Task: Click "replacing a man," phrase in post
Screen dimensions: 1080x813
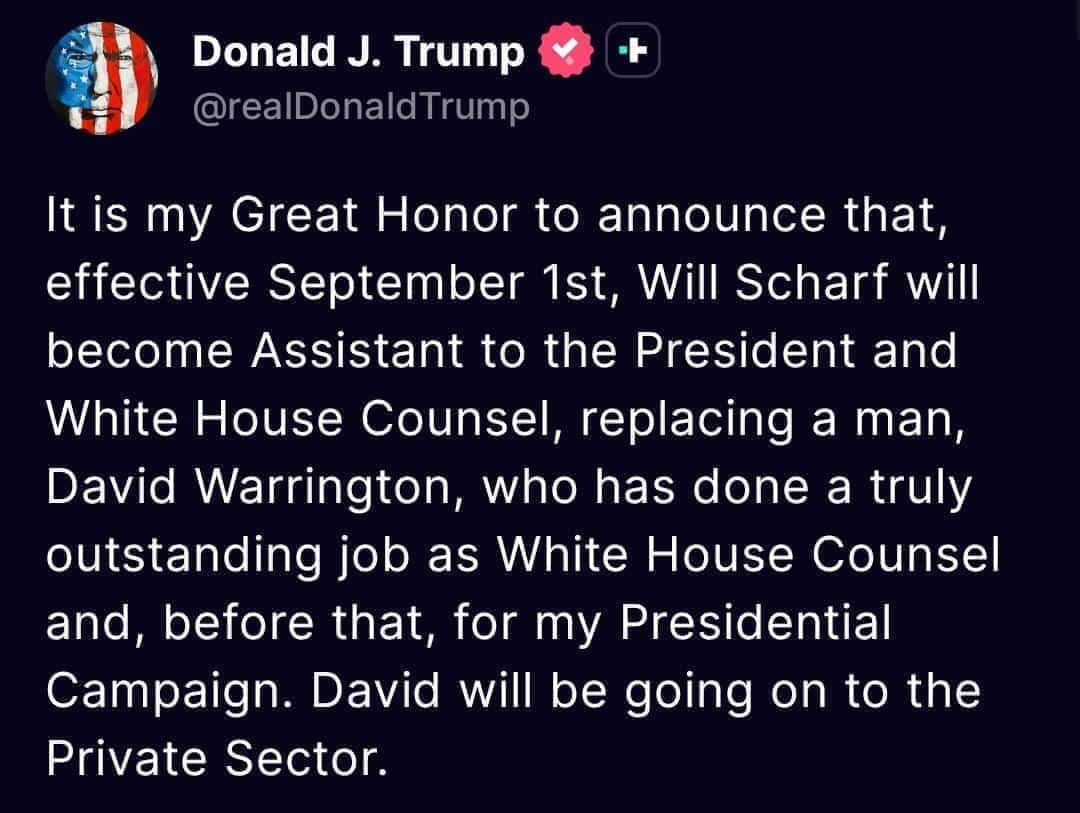Action: [x=772, y=420]
